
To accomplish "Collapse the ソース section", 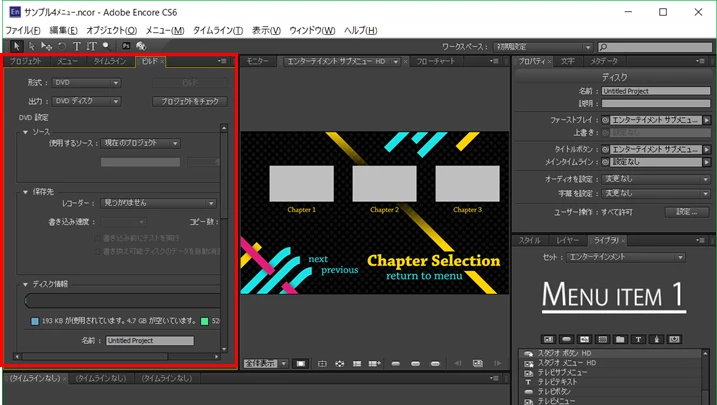I will coord(26,132).
